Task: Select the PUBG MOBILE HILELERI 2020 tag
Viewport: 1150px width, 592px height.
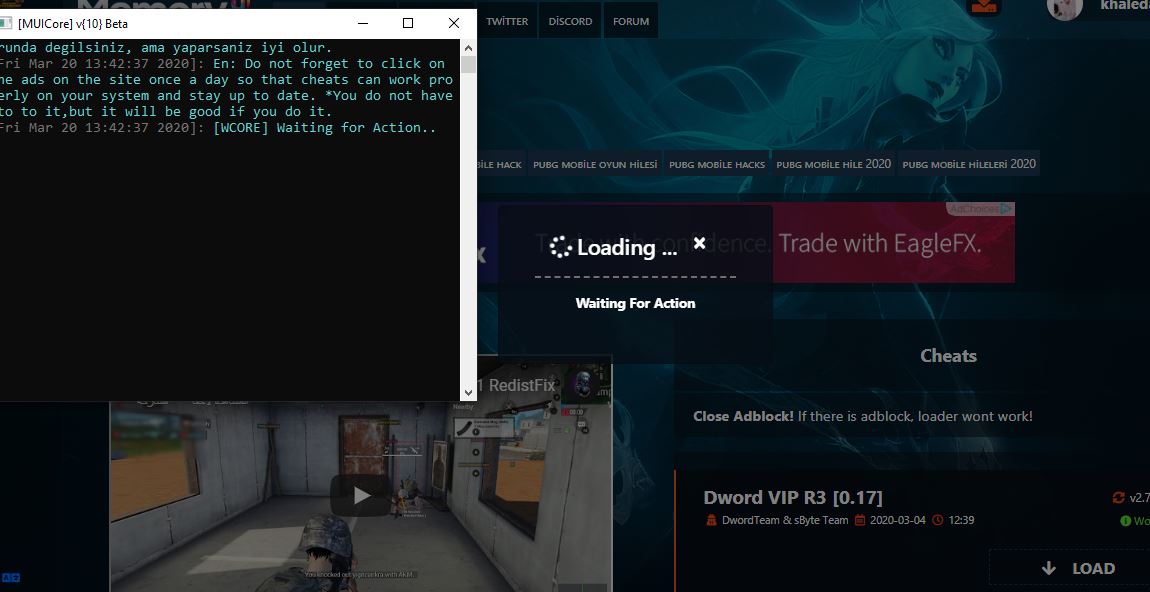Action: (969, 164)
